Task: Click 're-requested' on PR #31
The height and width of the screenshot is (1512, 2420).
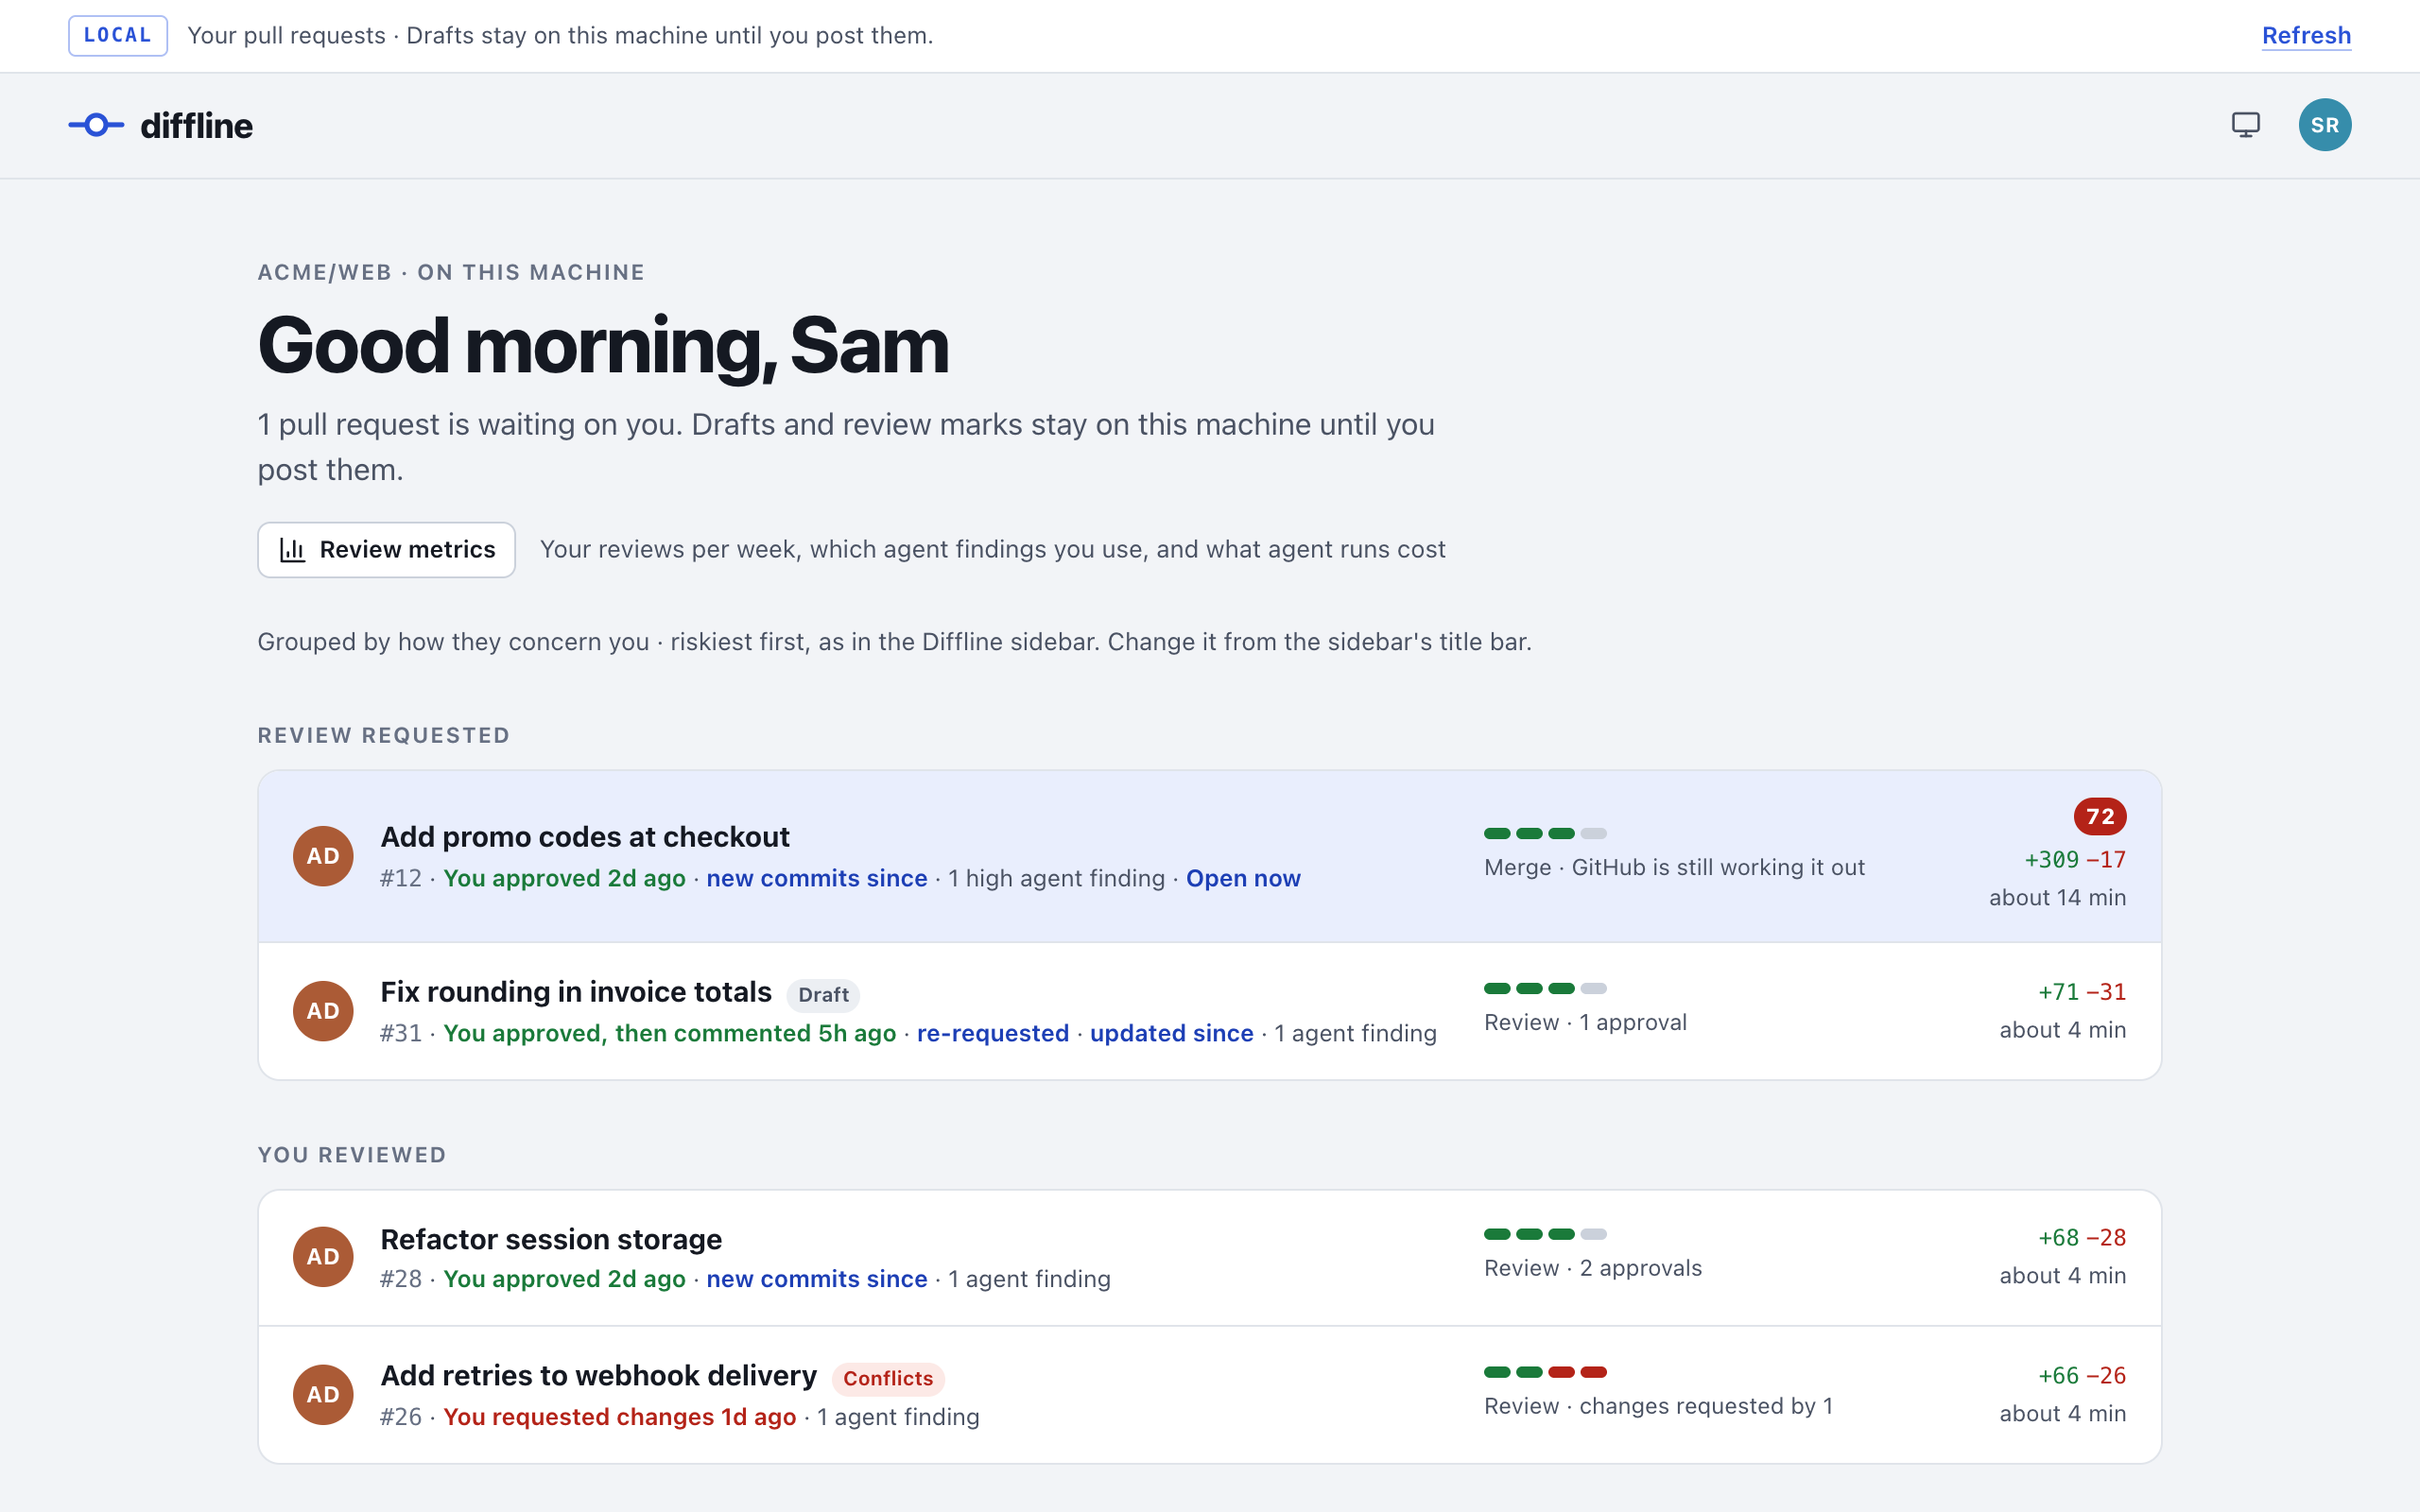Action: (993, 1033)
